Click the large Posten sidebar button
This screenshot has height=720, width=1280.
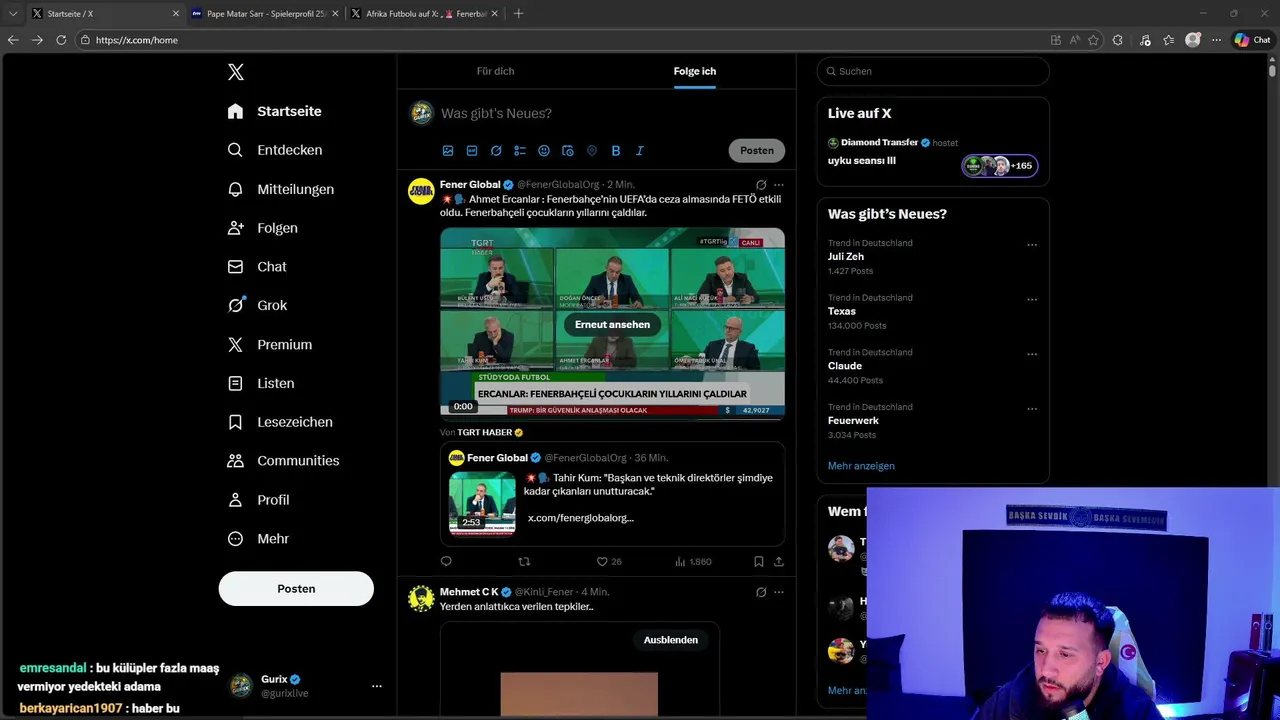(296, 589)
